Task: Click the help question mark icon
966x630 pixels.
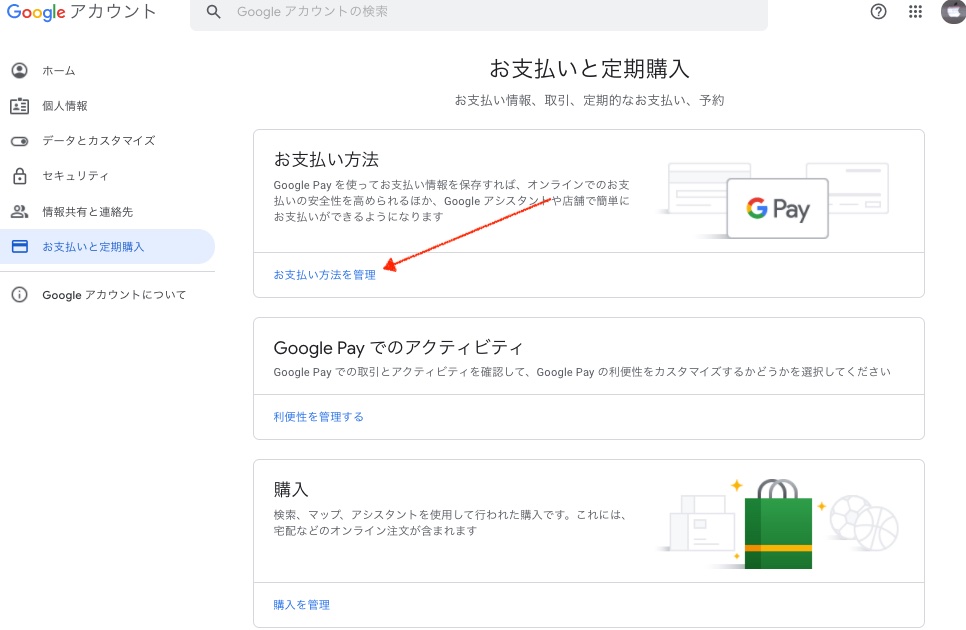Action: 878,12
